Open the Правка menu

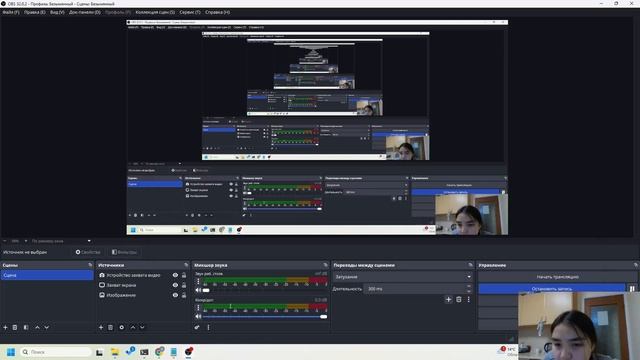click(x=35, y=12)
